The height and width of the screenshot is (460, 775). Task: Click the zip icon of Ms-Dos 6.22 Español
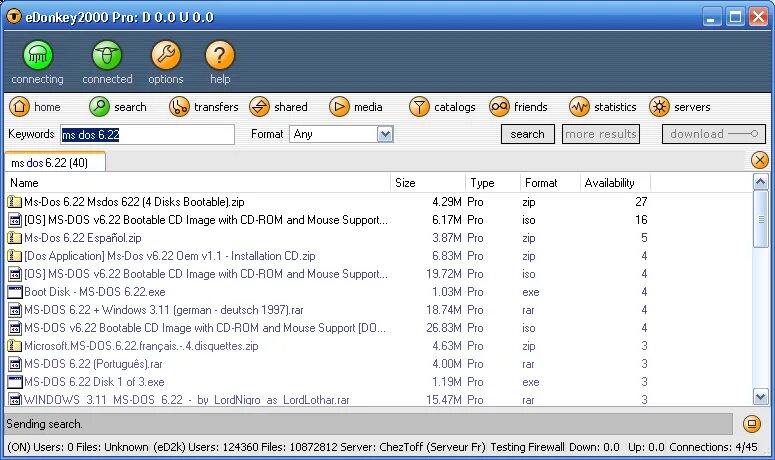[x=15, y=238]
